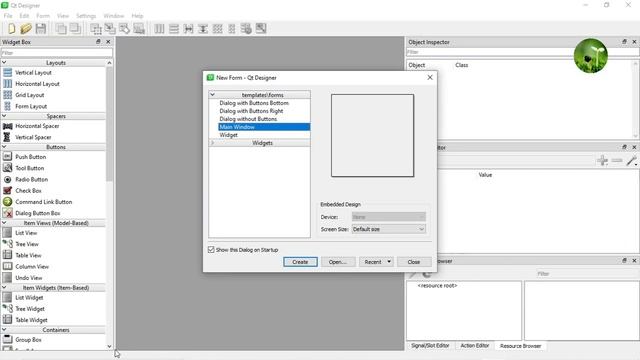Viewport: 640px width, 360px height.
Task: Toggle Show this Dialog on Startup checkbox
Action: pos(211,249)
